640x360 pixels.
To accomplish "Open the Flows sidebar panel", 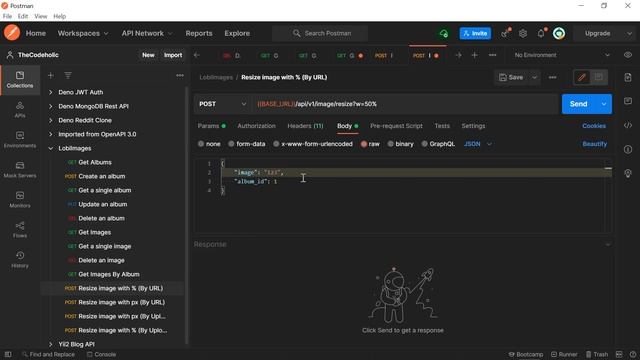I will tap(20, 230).
